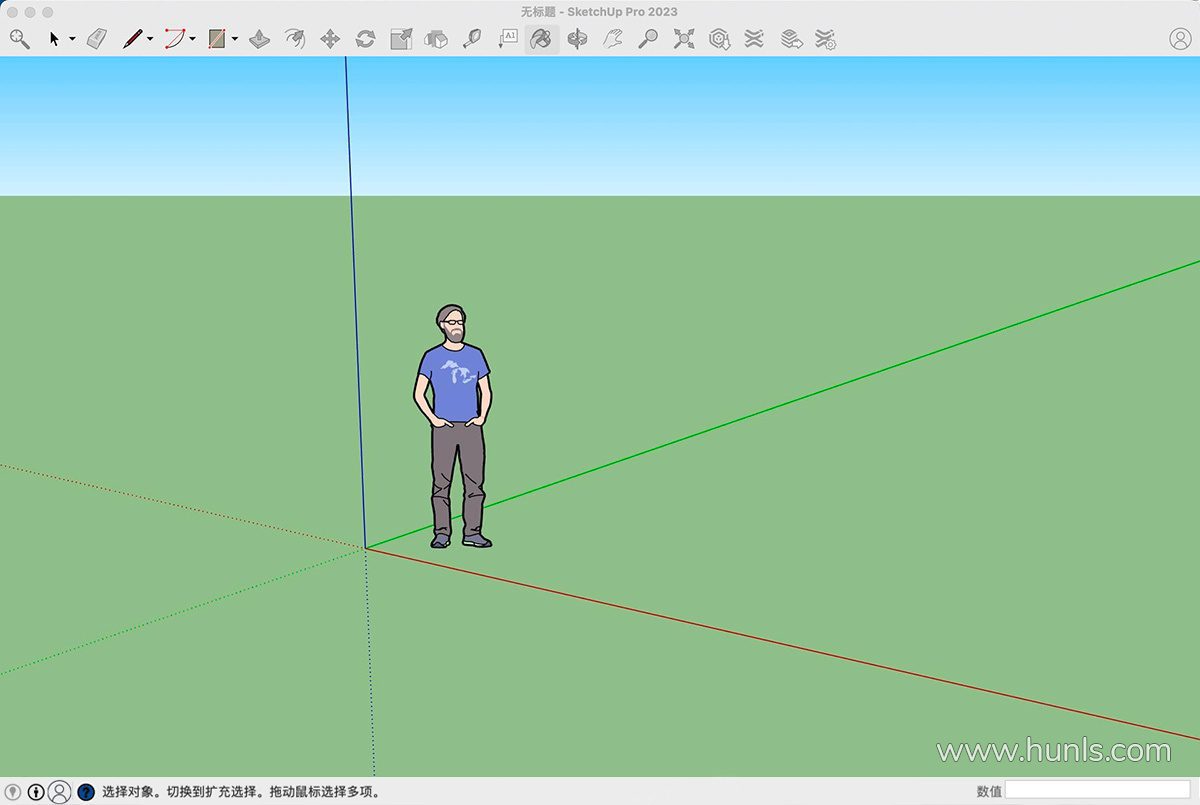1200x805 pixels.
Task: Activate the Push/Pull tool
Action: click(259, 39)
